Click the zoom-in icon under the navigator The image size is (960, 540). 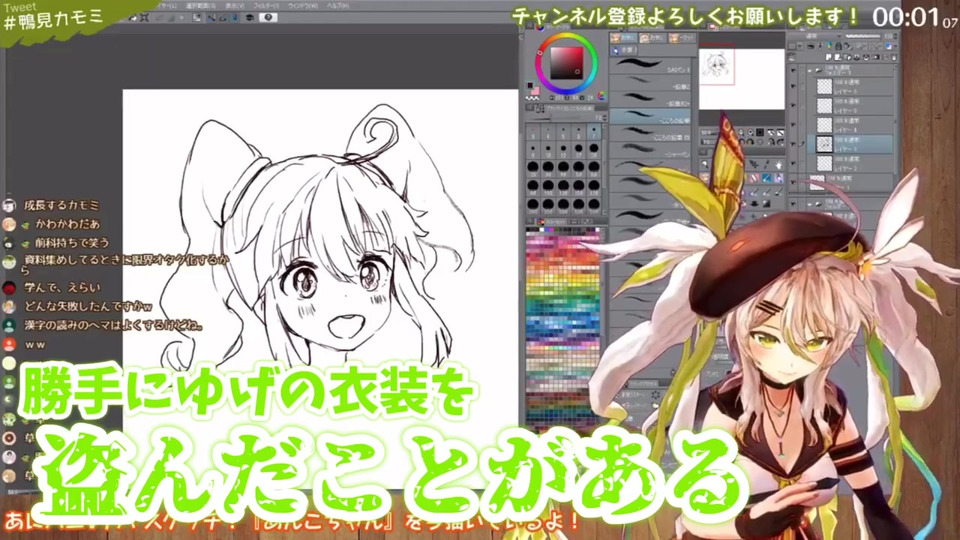tap(752, 132)
